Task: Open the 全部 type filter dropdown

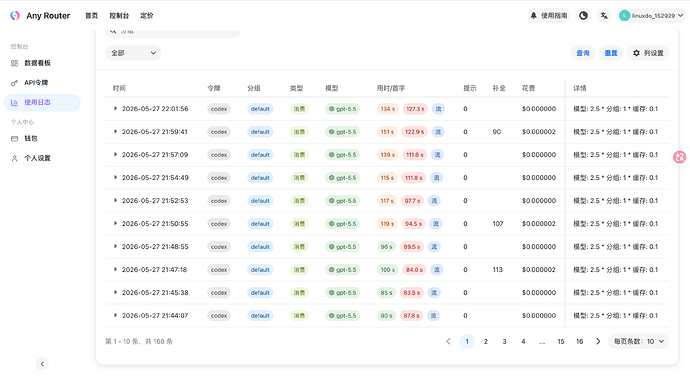Action: (133, 53)
